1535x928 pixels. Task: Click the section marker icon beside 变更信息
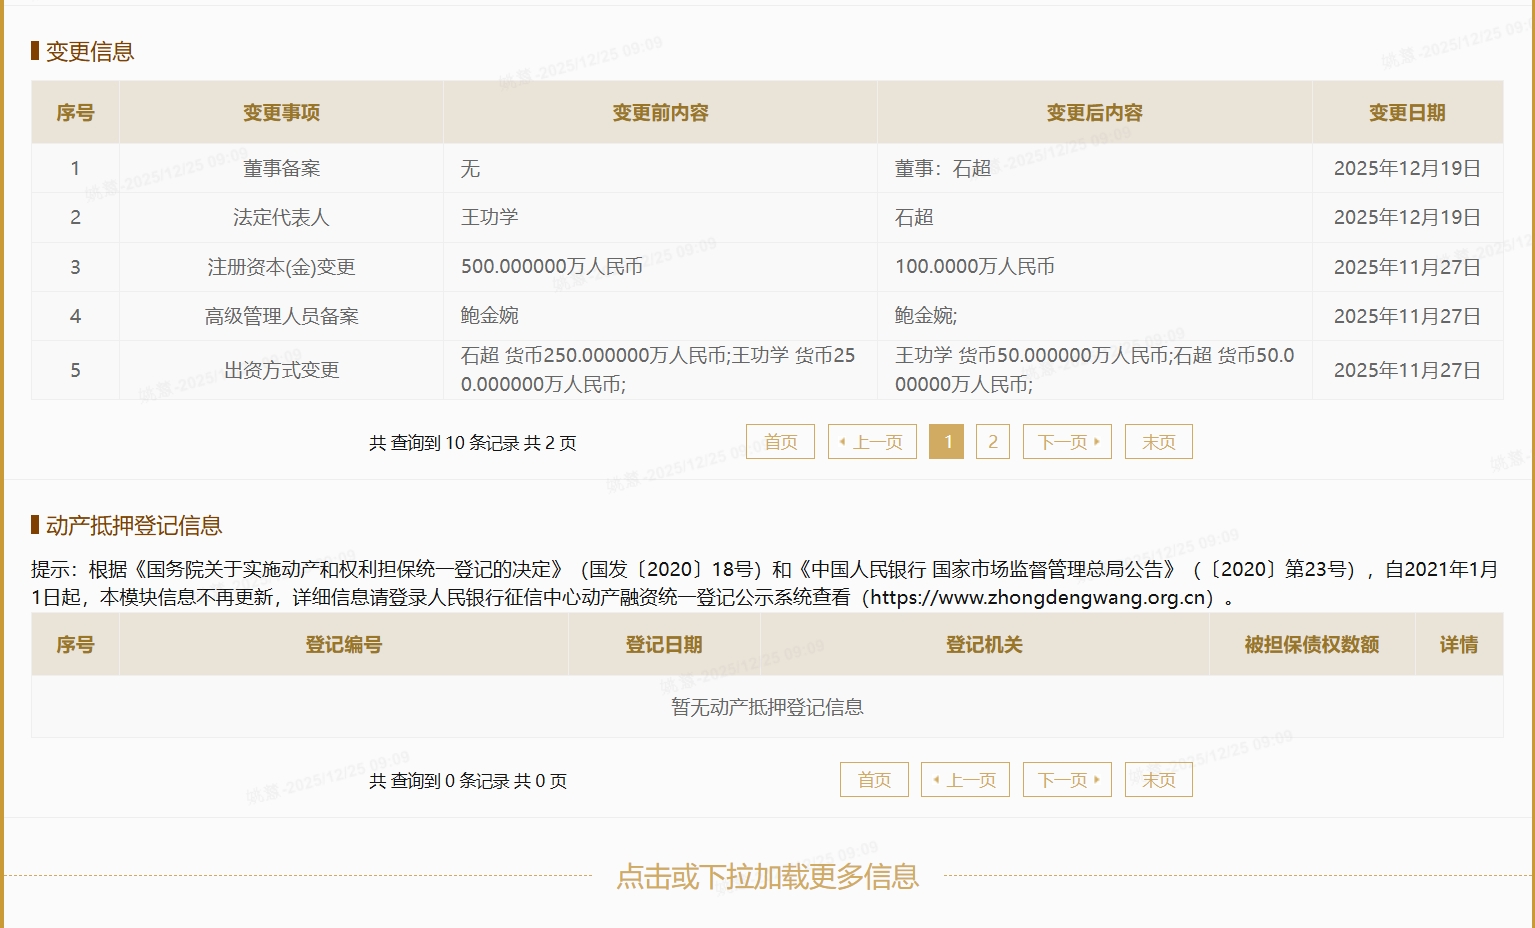[34, 51]
